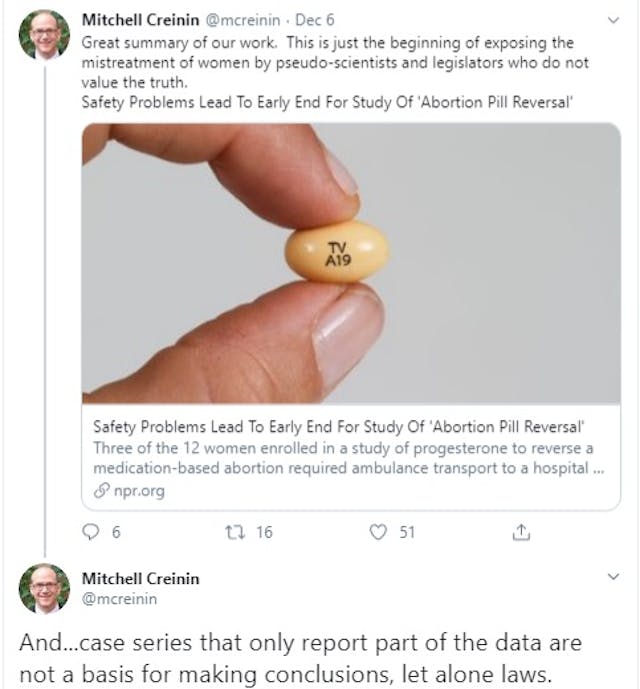This screenshot has width=640, height=689.
Task: Click Mitchell Creinin avatar on second tweet
Action: point(44,587)
